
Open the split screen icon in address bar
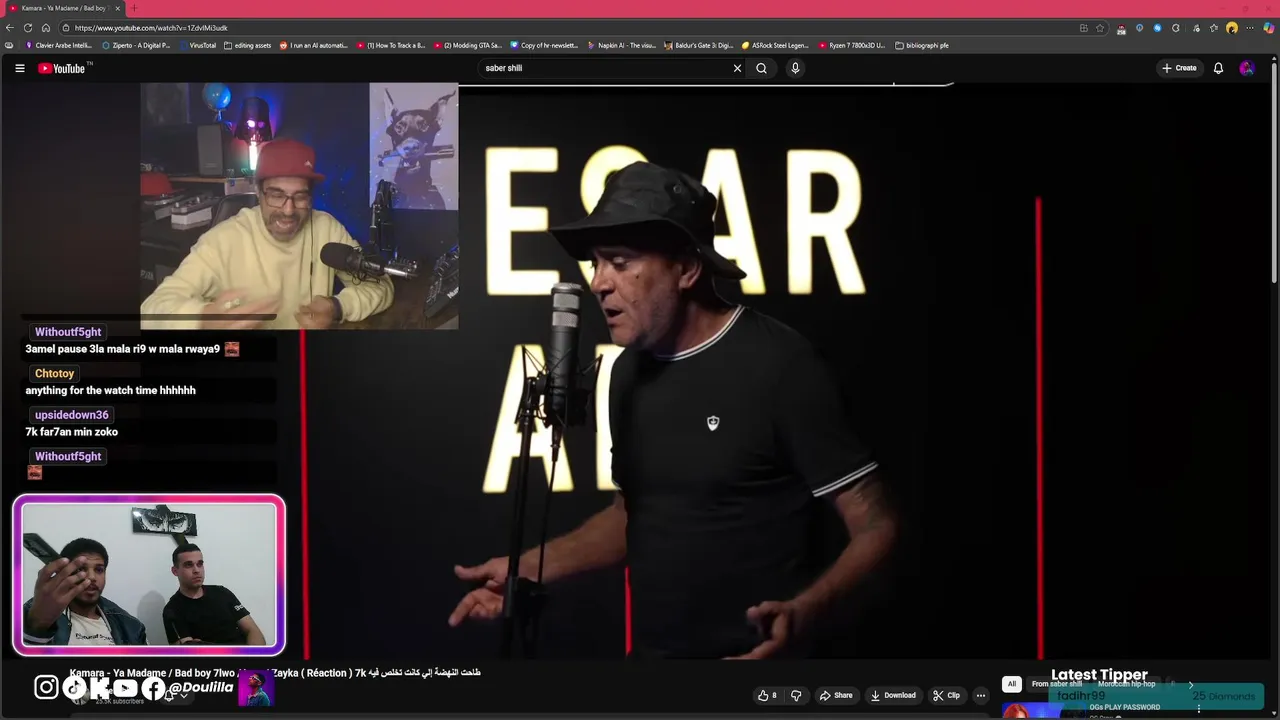click(1084, 28)
